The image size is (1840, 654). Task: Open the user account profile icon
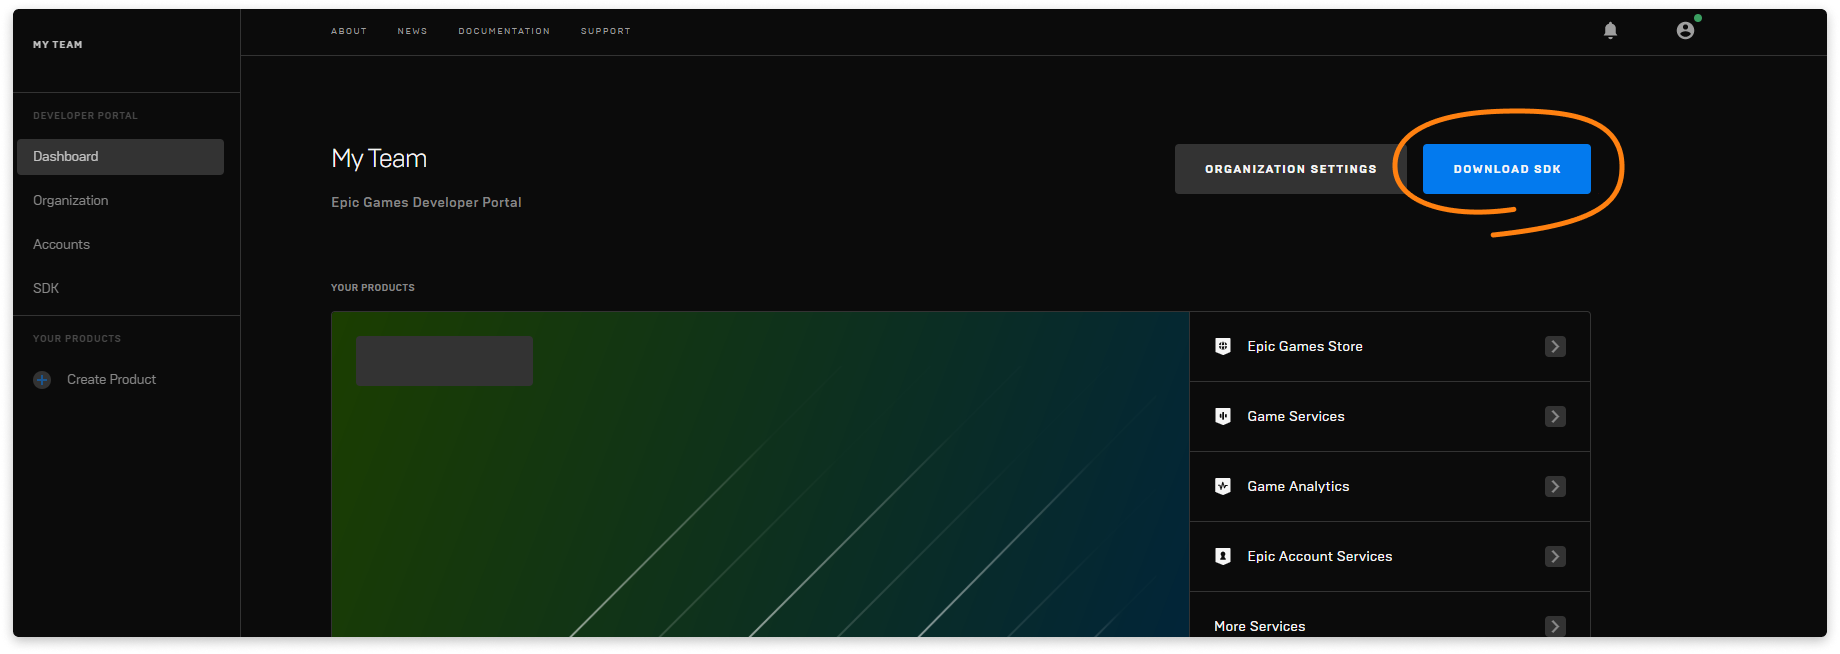pyautogui.click(x=1685, y=31)
